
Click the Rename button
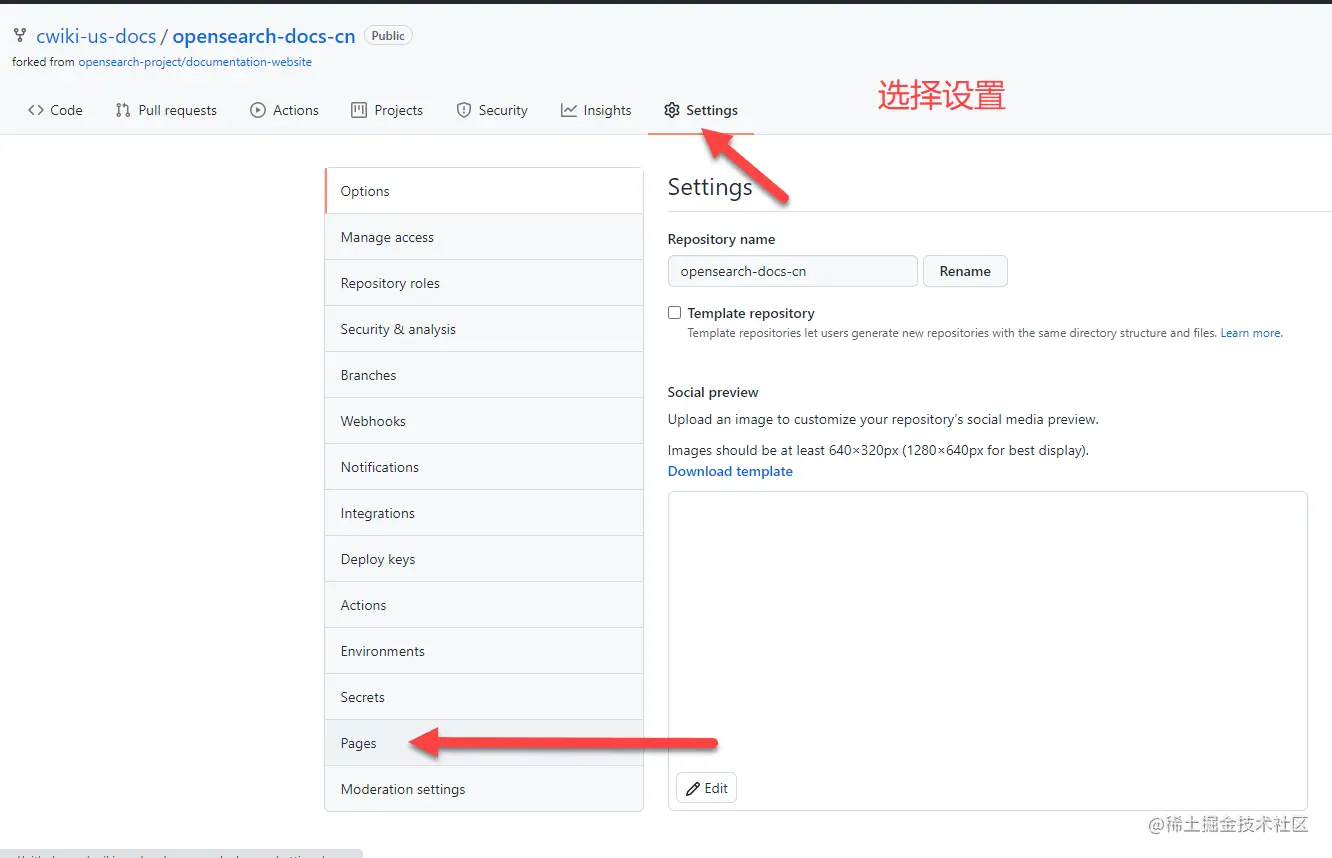coord(964,271)
